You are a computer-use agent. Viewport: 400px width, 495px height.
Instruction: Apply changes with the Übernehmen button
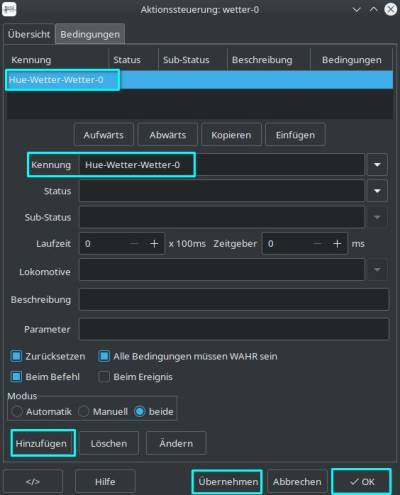(x=228, y=481)
